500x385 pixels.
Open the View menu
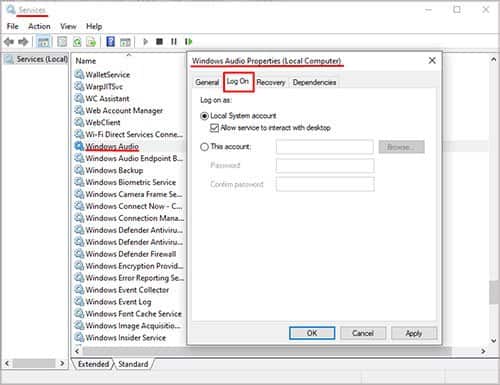click(x=68, y=26)
